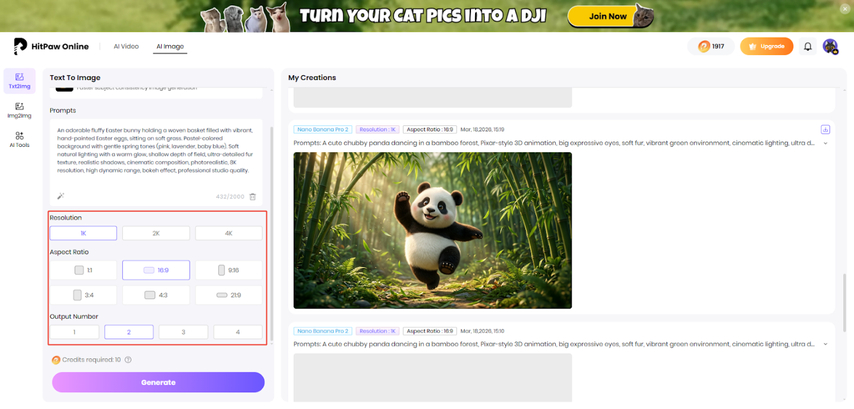854x409 pixels.
Task: Set output number to 1
Action: 75,332
